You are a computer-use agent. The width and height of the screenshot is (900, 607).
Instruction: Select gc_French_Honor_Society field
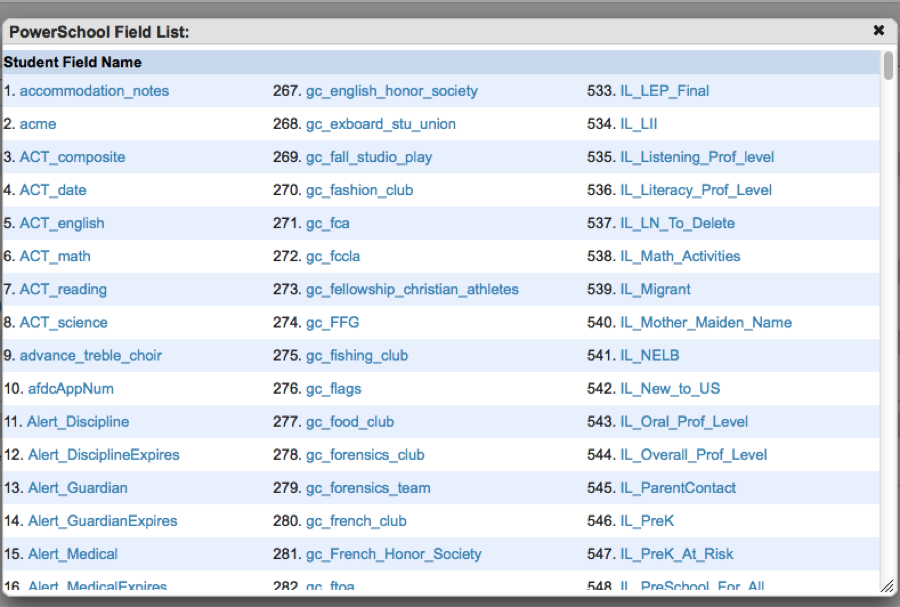coord(393,553)
